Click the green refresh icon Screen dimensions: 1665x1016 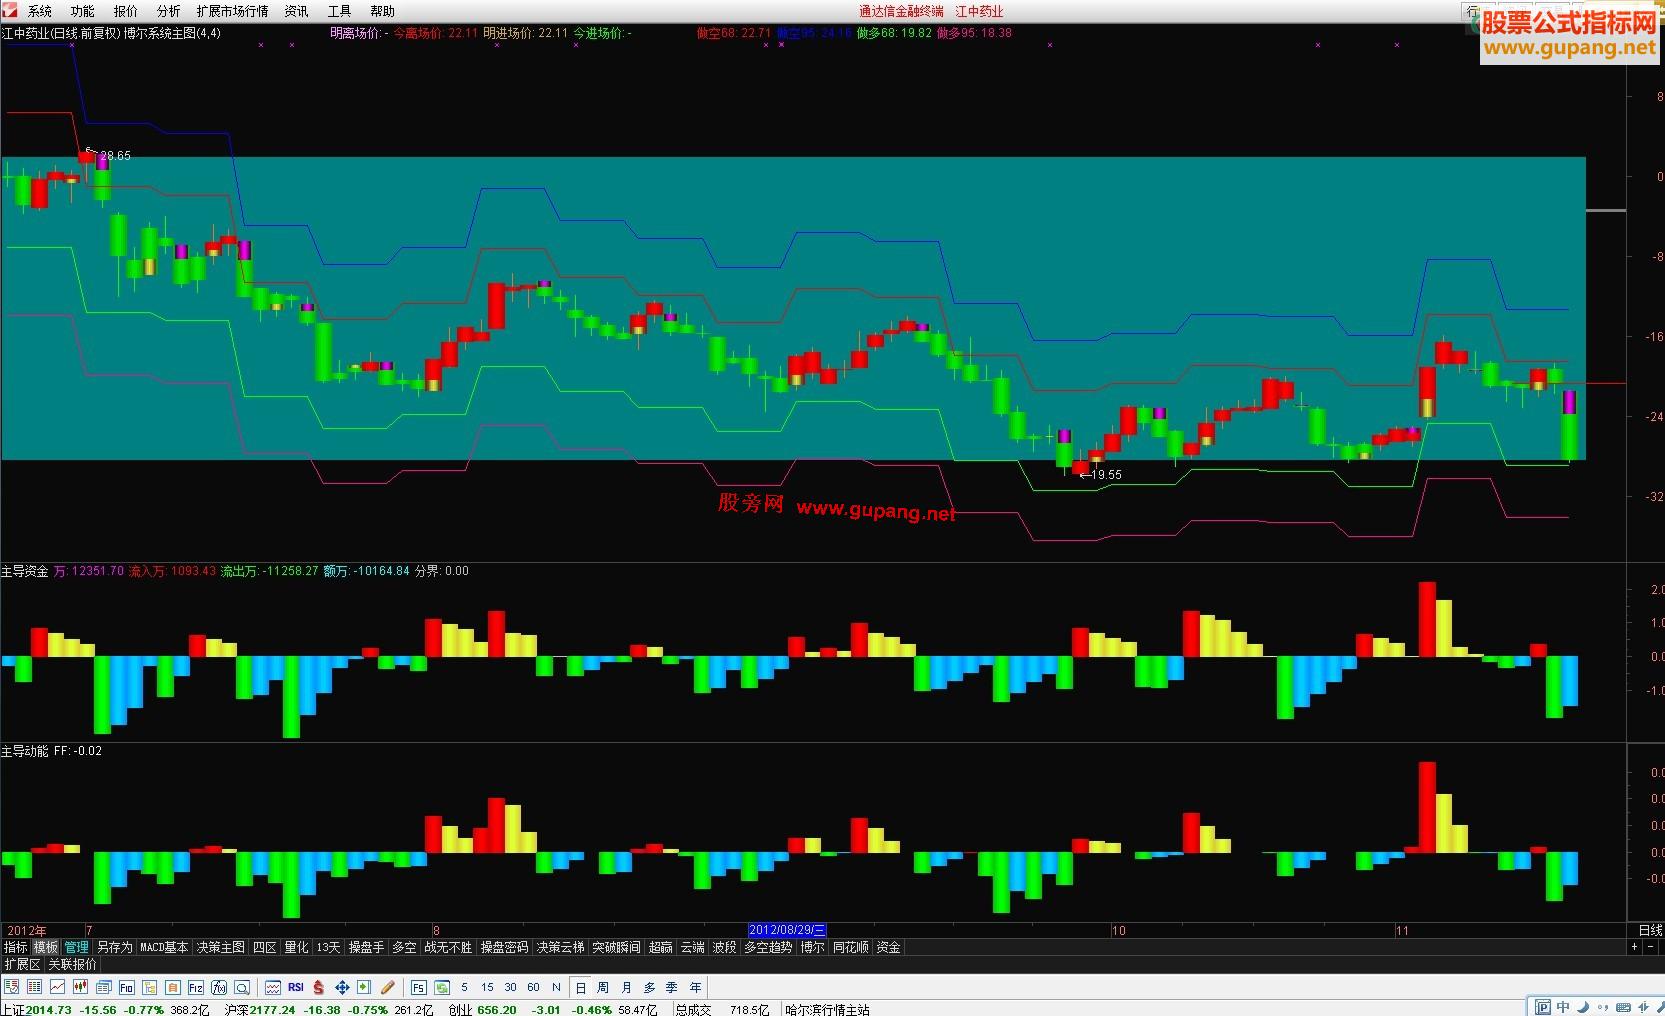tap(442, 987)
